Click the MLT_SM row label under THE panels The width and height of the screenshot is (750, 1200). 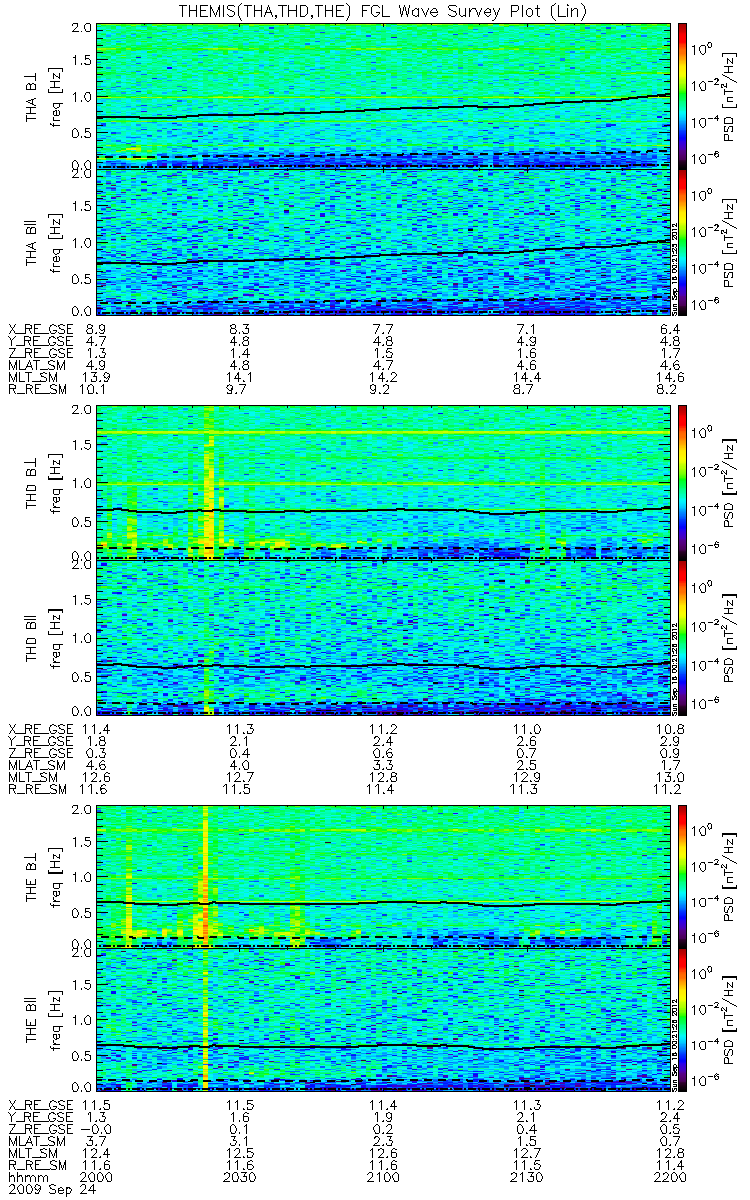coord(32,1153)
